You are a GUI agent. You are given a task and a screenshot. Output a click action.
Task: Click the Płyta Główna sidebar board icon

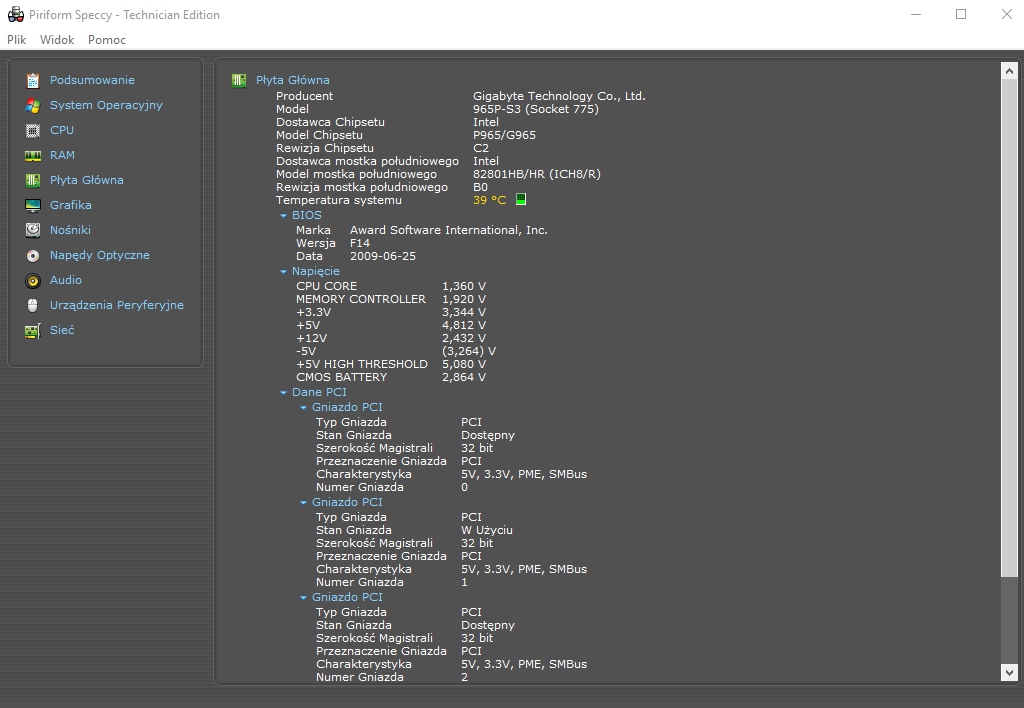point(33,180)
